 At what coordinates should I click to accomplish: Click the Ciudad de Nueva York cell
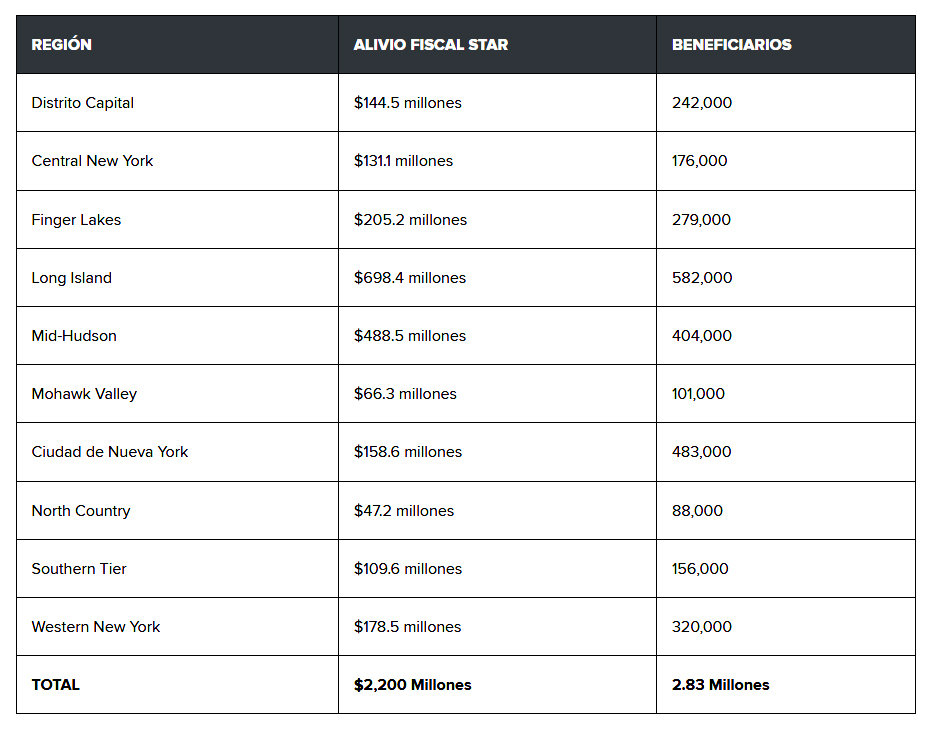pos(110,452)
